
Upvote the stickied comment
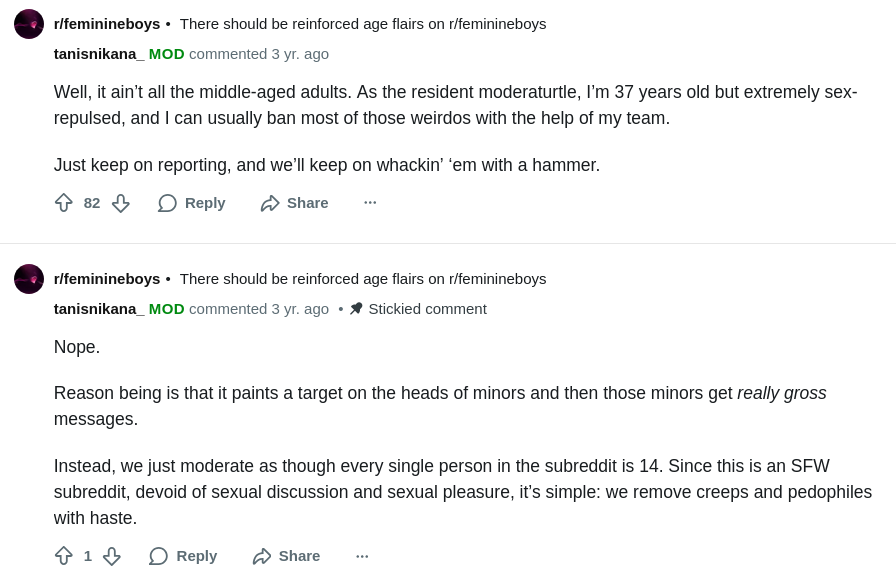pos(64,556)
